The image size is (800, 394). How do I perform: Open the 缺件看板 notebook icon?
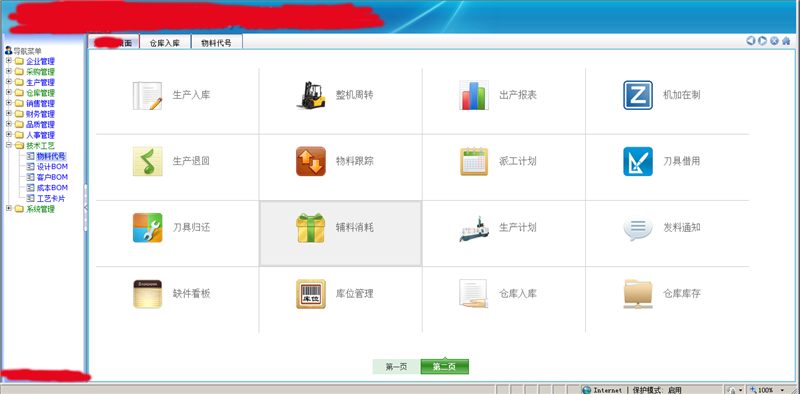[x=147, y=294]
